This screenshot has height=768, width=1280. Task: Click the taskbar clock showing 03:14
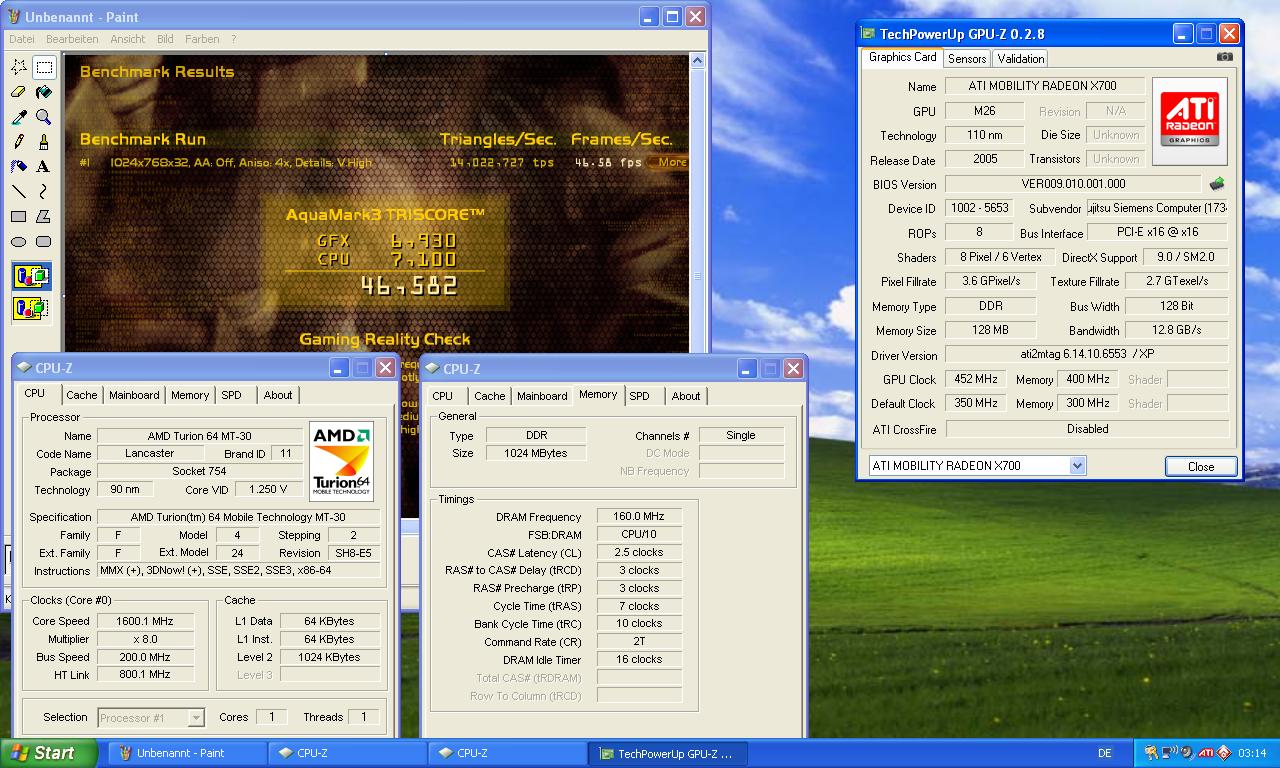[1252, 753]
